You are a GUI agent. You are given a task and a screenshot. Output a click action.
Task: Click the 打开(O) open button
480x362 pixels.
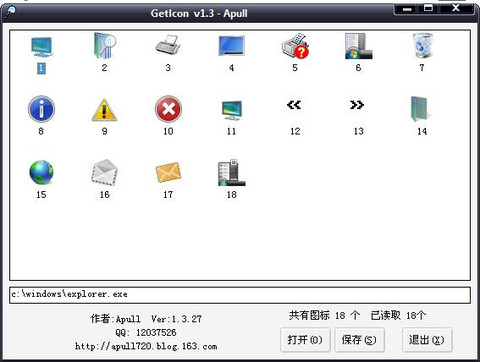tap(305, 340)
